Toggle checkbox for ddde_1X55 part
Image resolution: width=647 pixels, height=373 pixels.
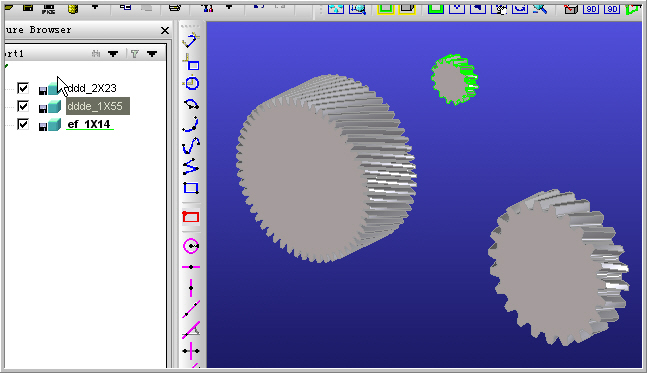click(x=23, y=106)
